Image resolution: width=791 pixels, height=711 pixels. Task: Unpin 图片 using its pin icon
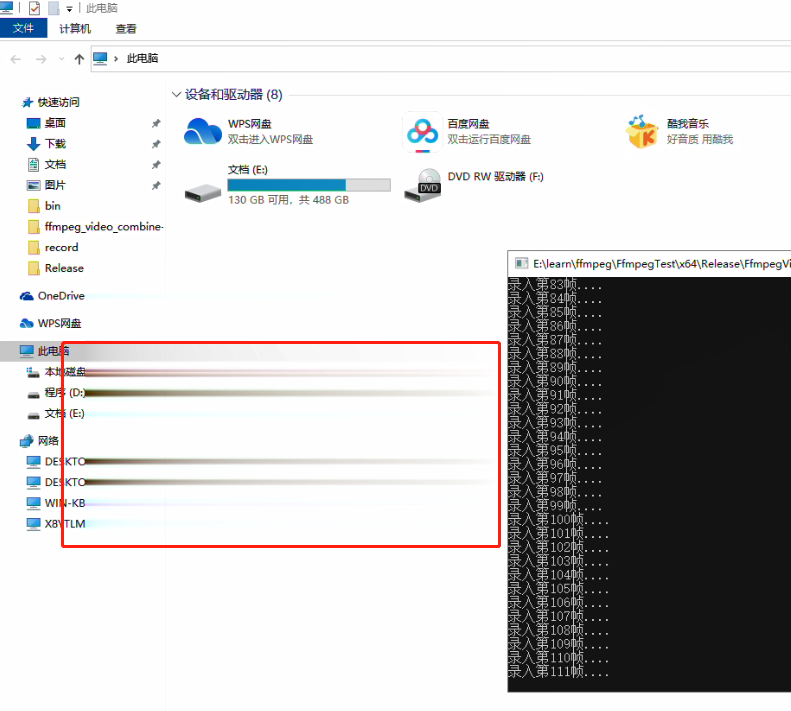(156, 185)
